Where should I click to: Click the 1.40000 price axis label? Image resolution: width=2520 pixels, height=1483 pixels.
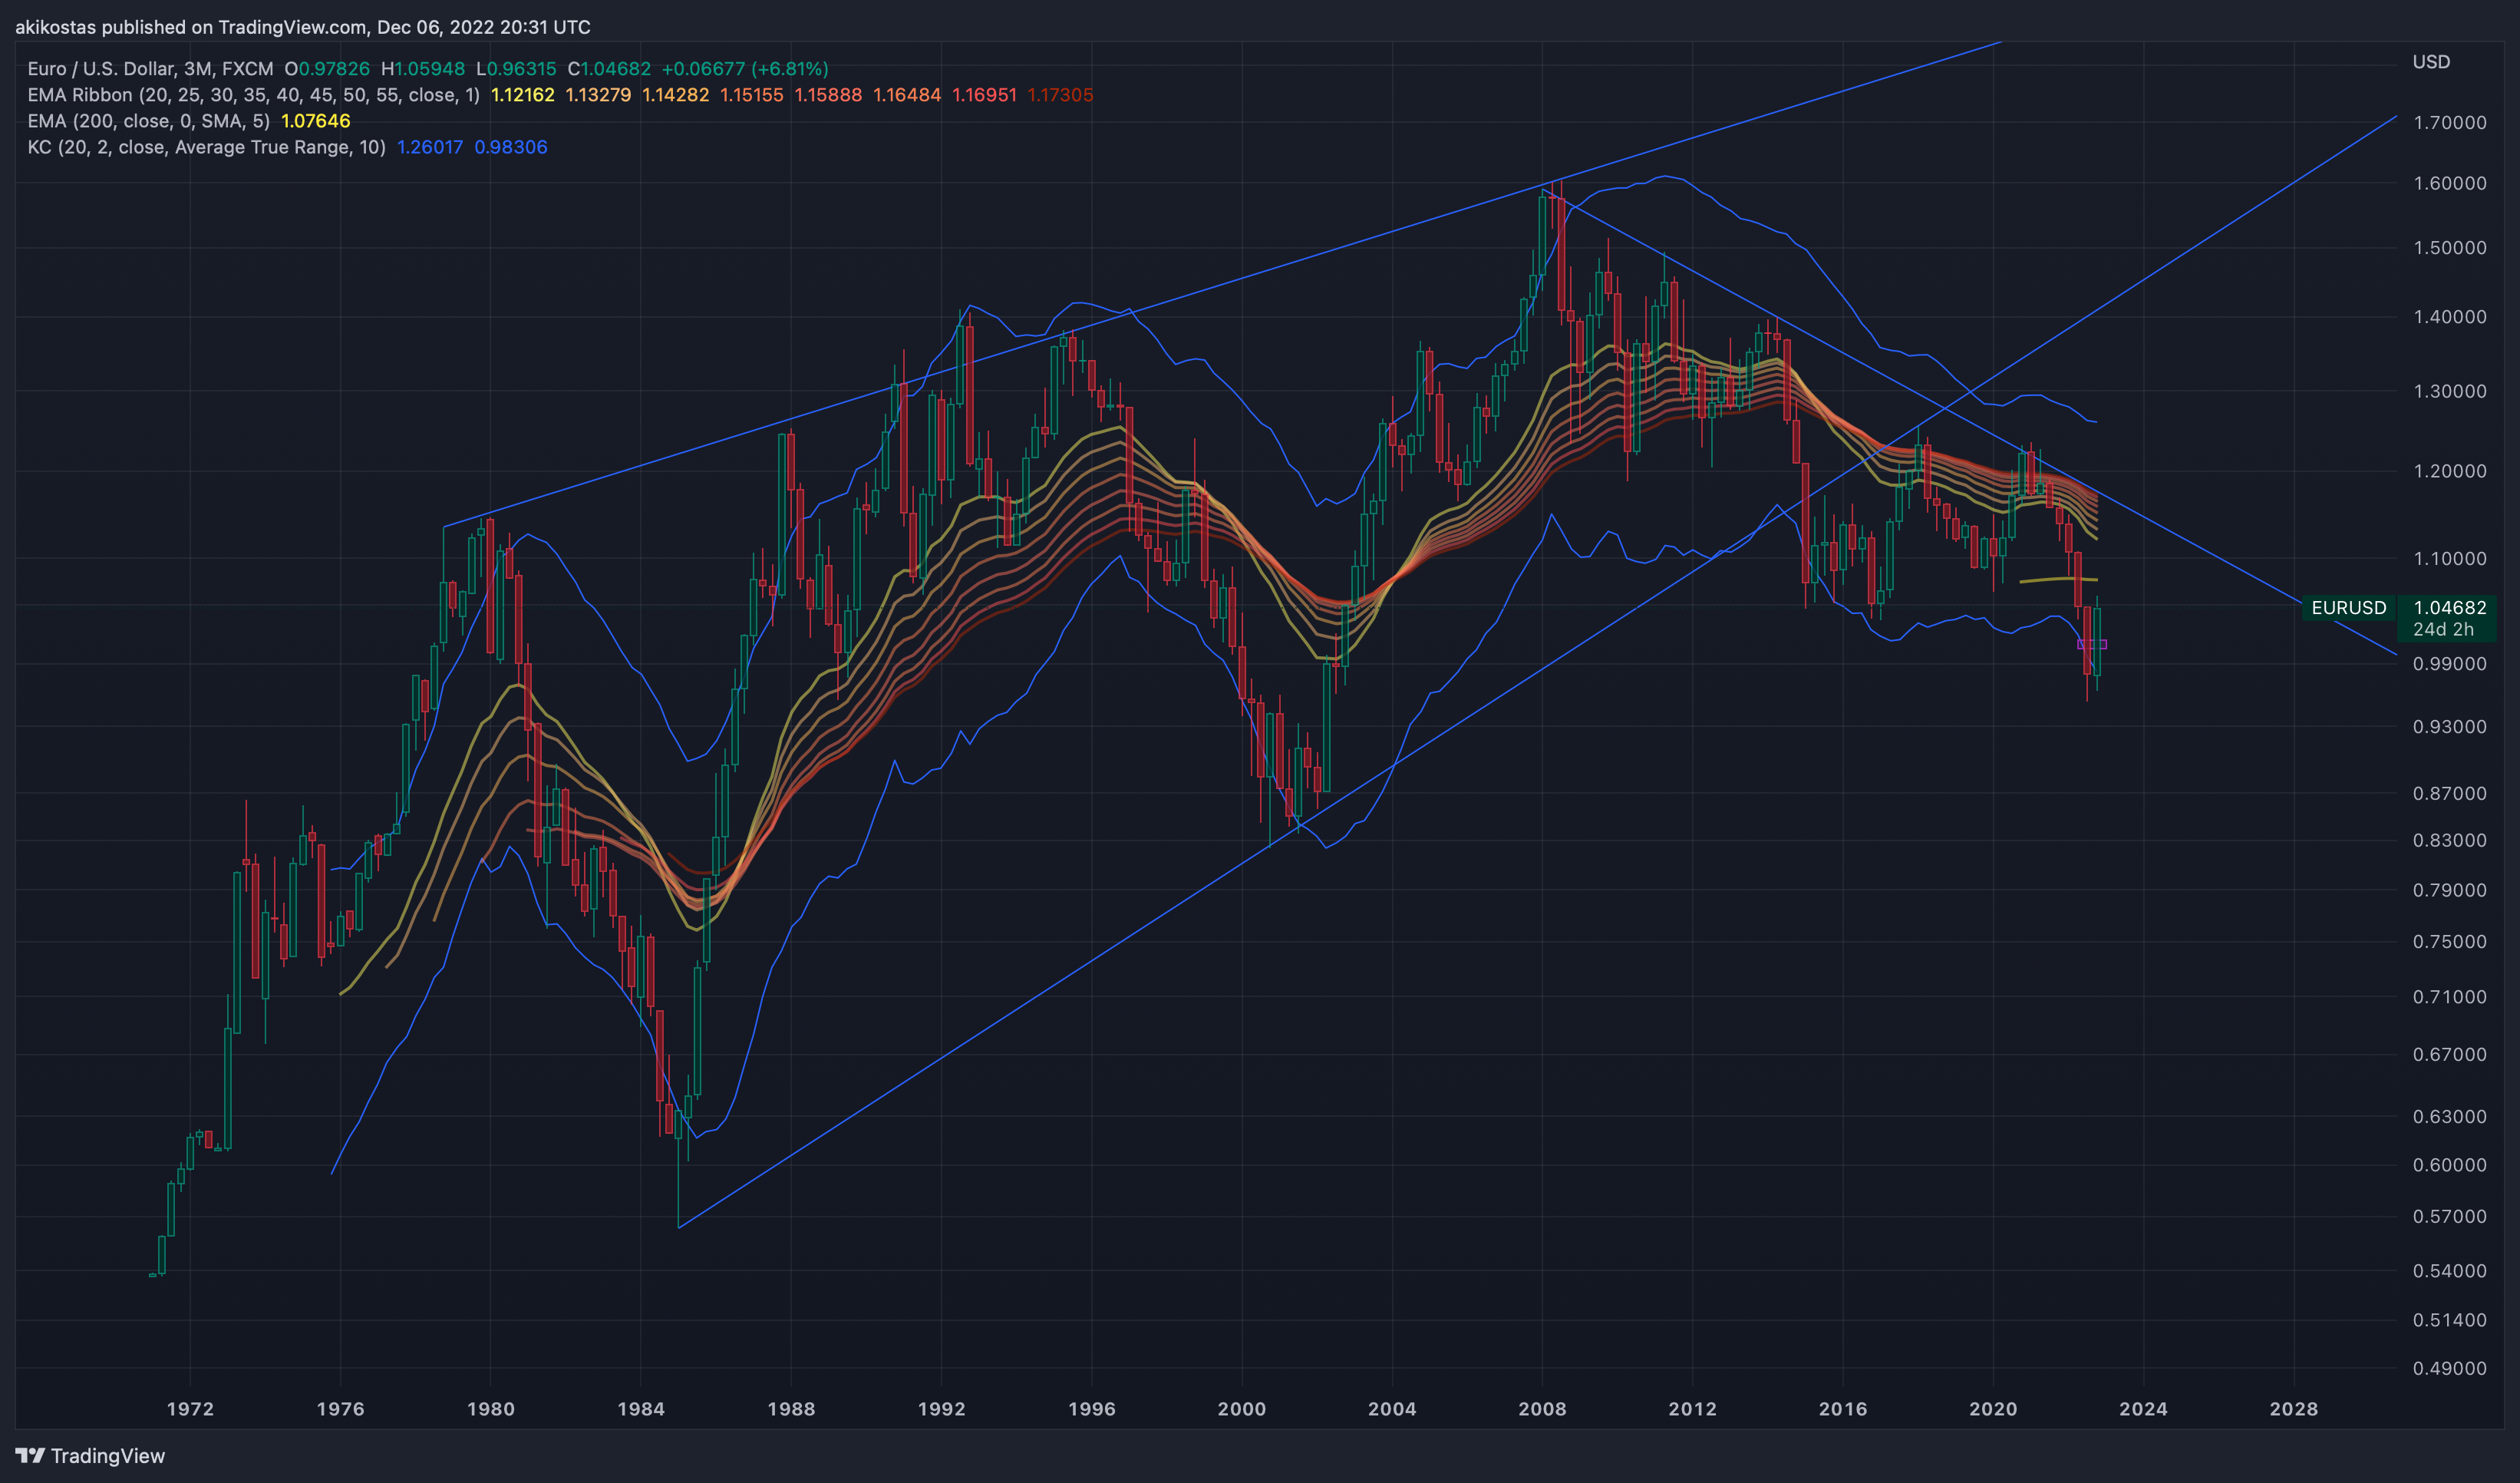tap(2450, 317)
